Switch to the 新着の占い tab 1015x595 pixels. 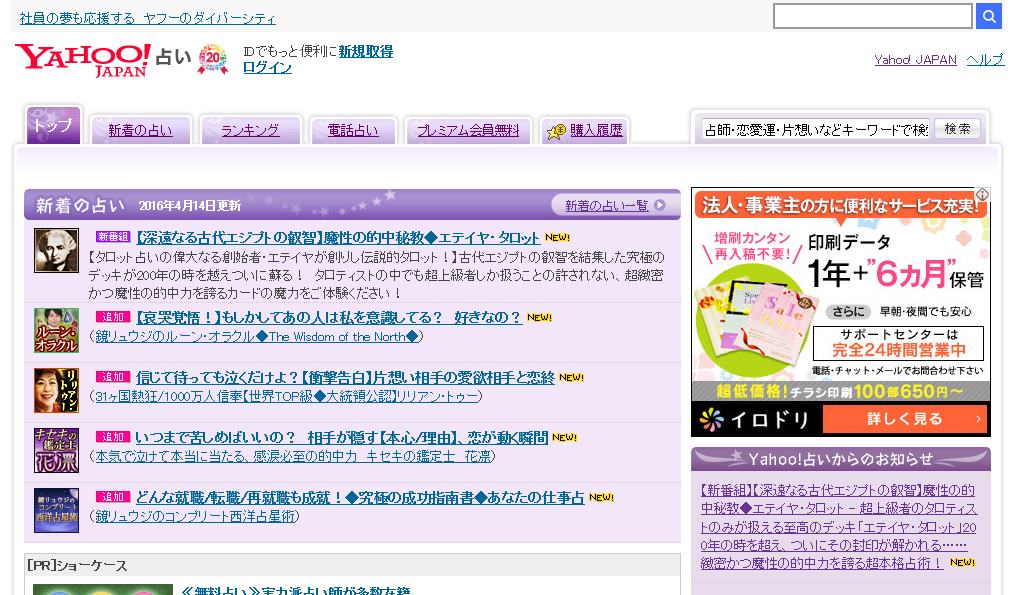coord(140,130)
